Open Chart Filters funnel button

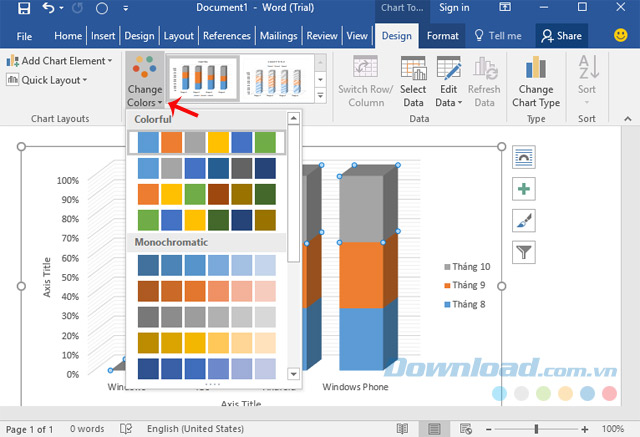(524, 252)
